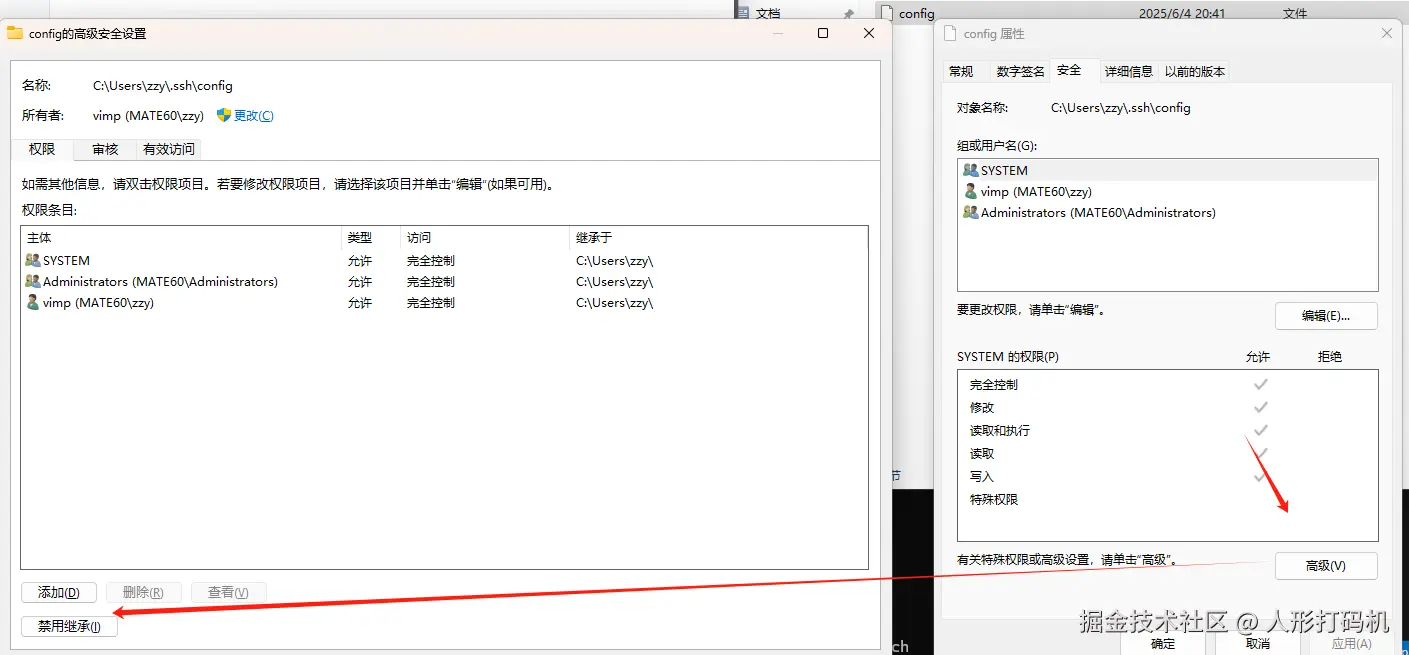Click the 取消 button in config properties
1409x655 pixels.
pos(1258,644)
